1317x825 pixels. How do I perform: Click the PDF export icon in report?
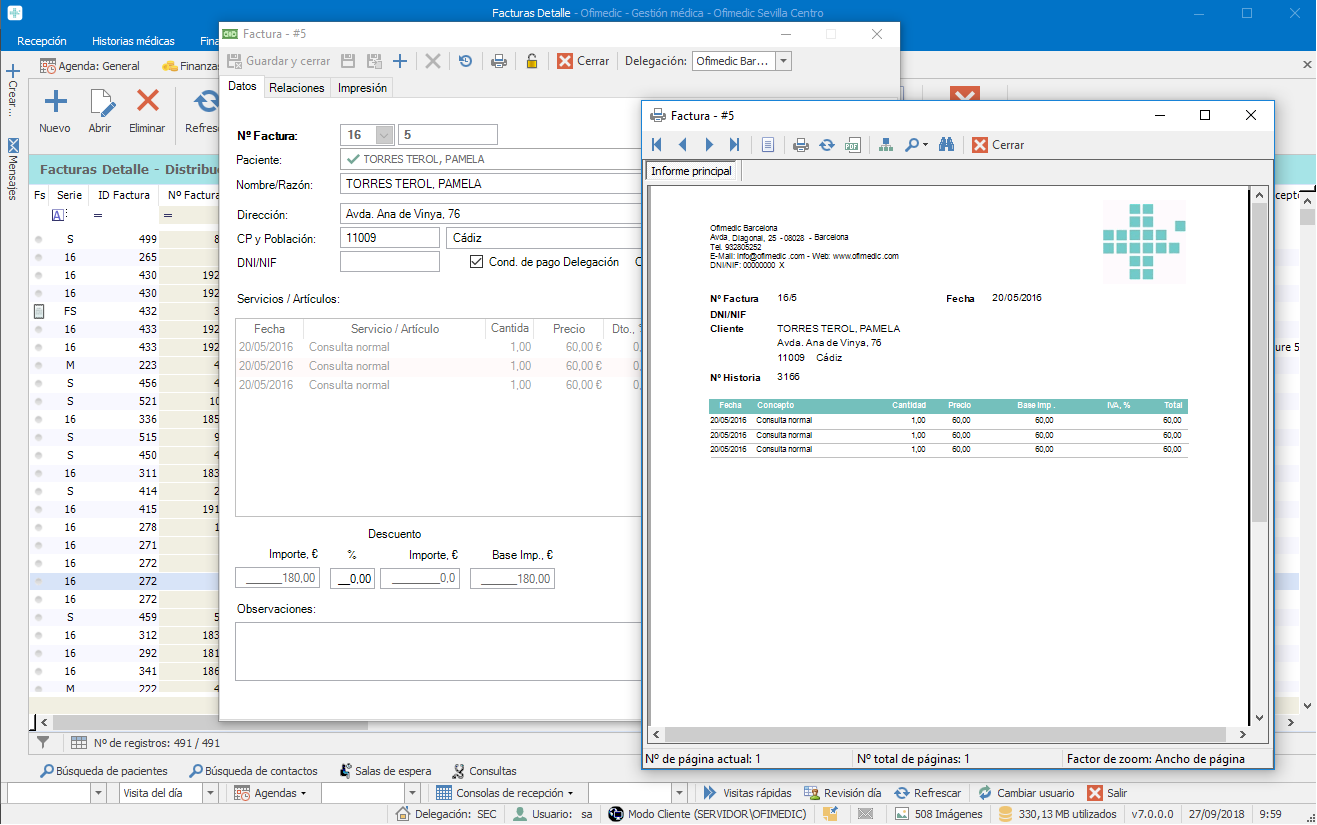point(853,145)
